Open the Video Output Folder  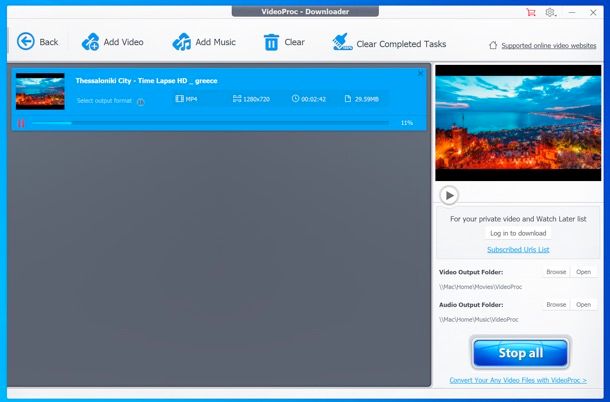tap(583, 272)
